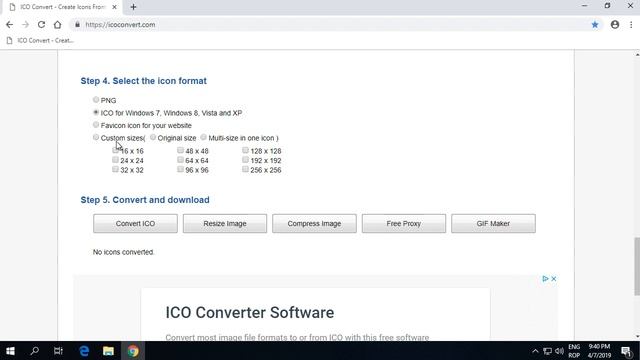
Task: Check the 128 x 128 size box
Action: (x=245, y=150)
